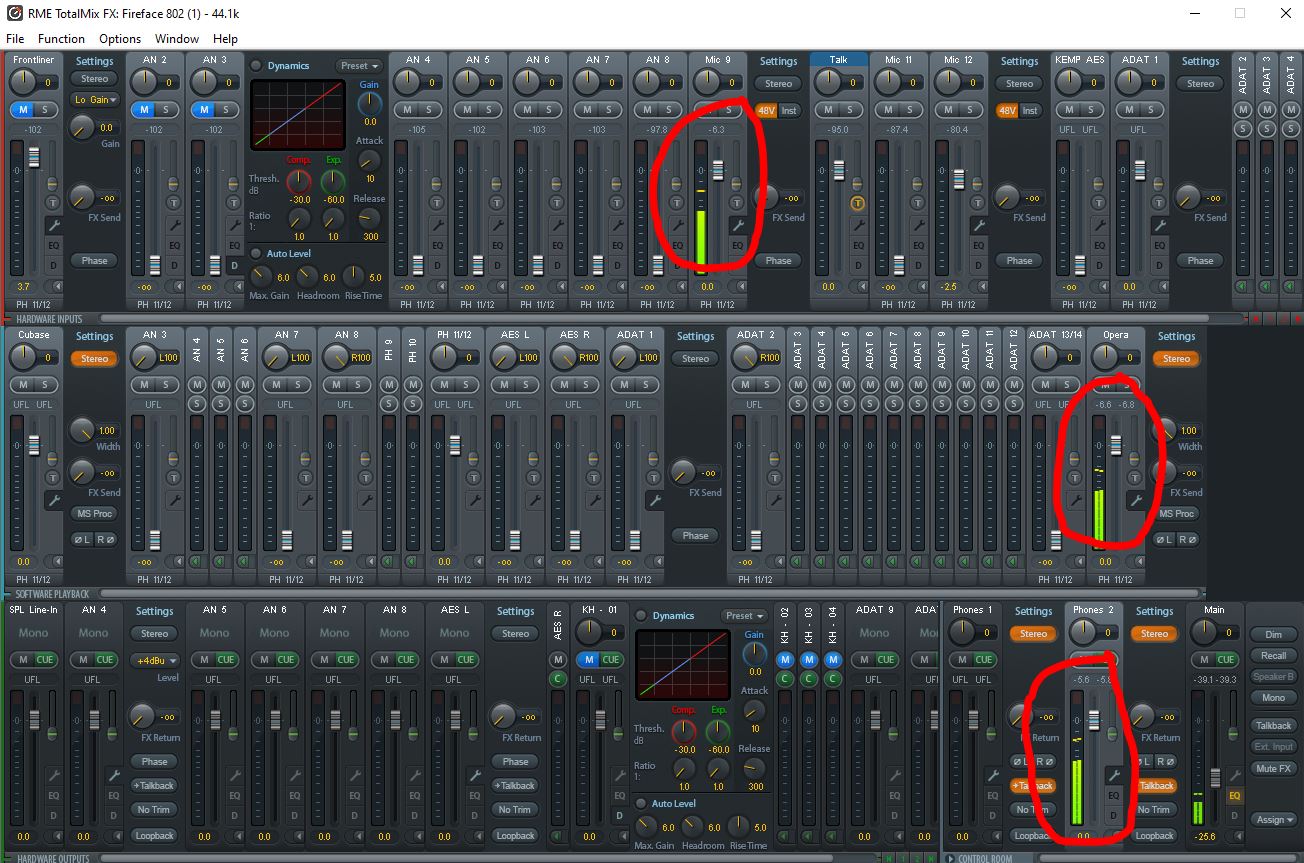1304x863 pixels.
Task: Click the wrench icon on Phones 1 channel
Action: point(994,775)
